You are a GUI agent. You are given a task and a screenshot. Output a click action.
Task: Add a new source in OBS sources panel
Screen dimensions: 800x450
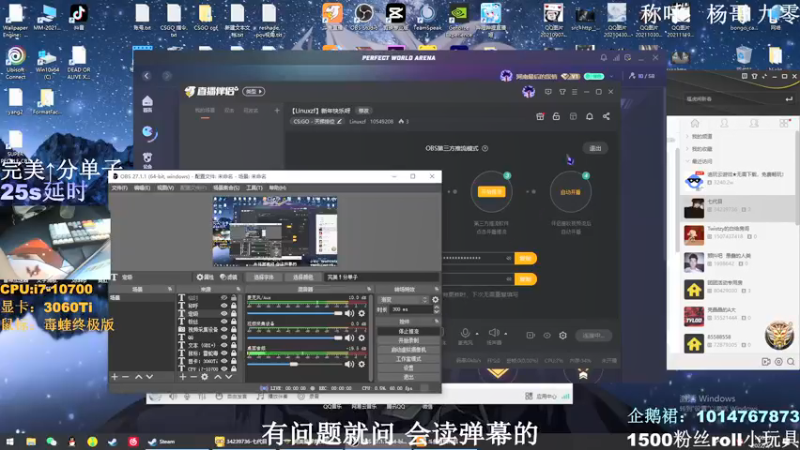[183, 377]
